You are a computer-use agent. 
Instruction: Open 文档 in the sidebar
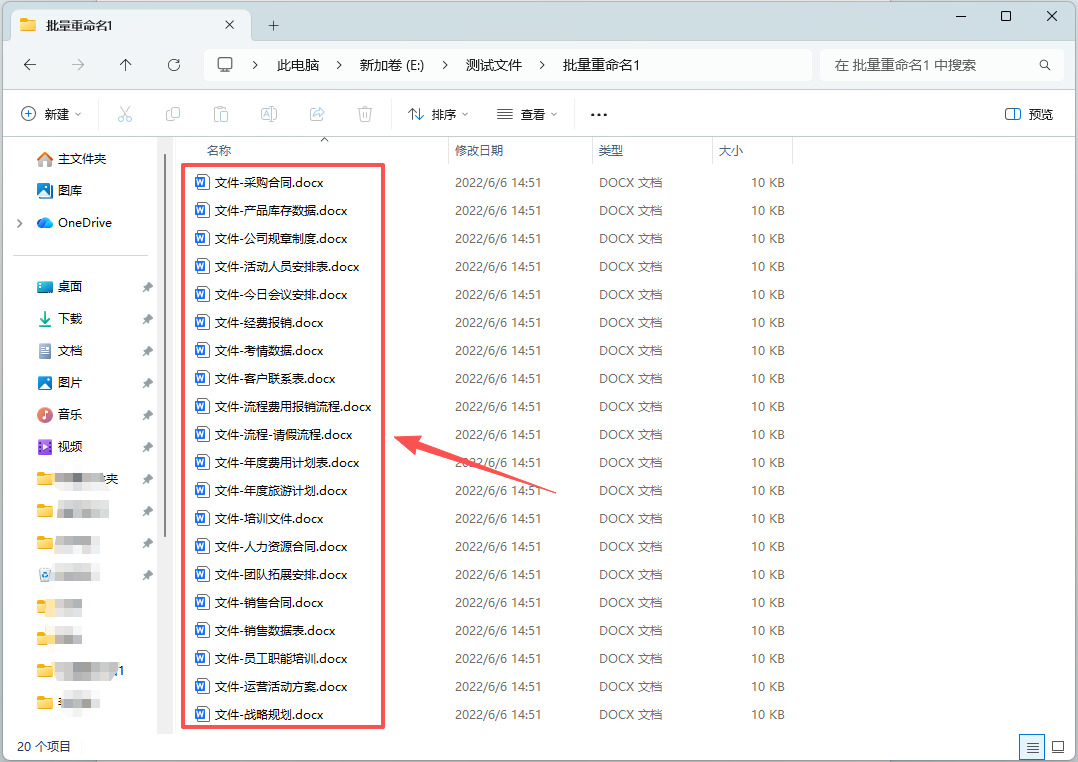60,351
